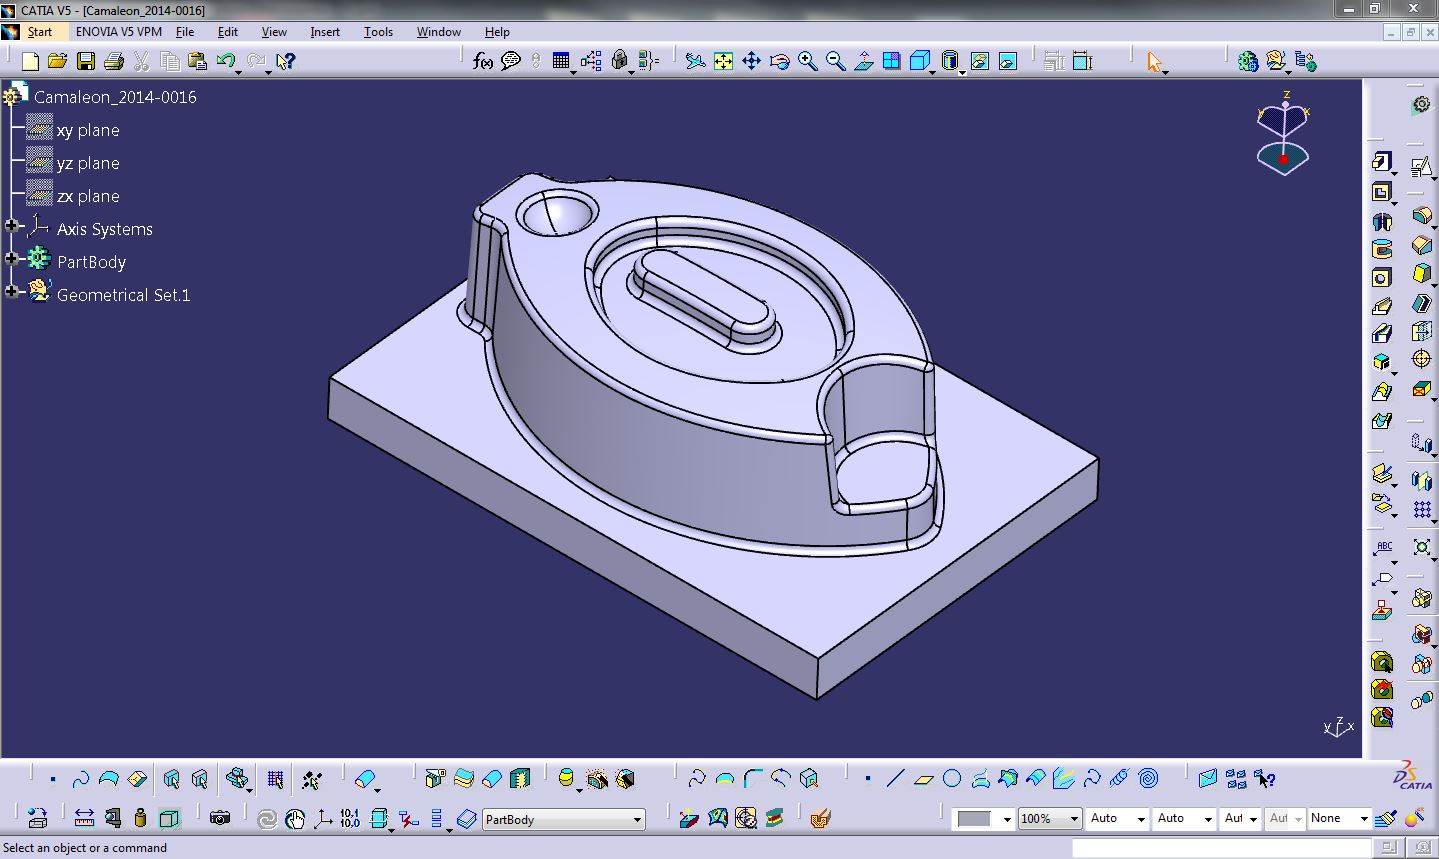Click the Multi-View quad icon

891,61
